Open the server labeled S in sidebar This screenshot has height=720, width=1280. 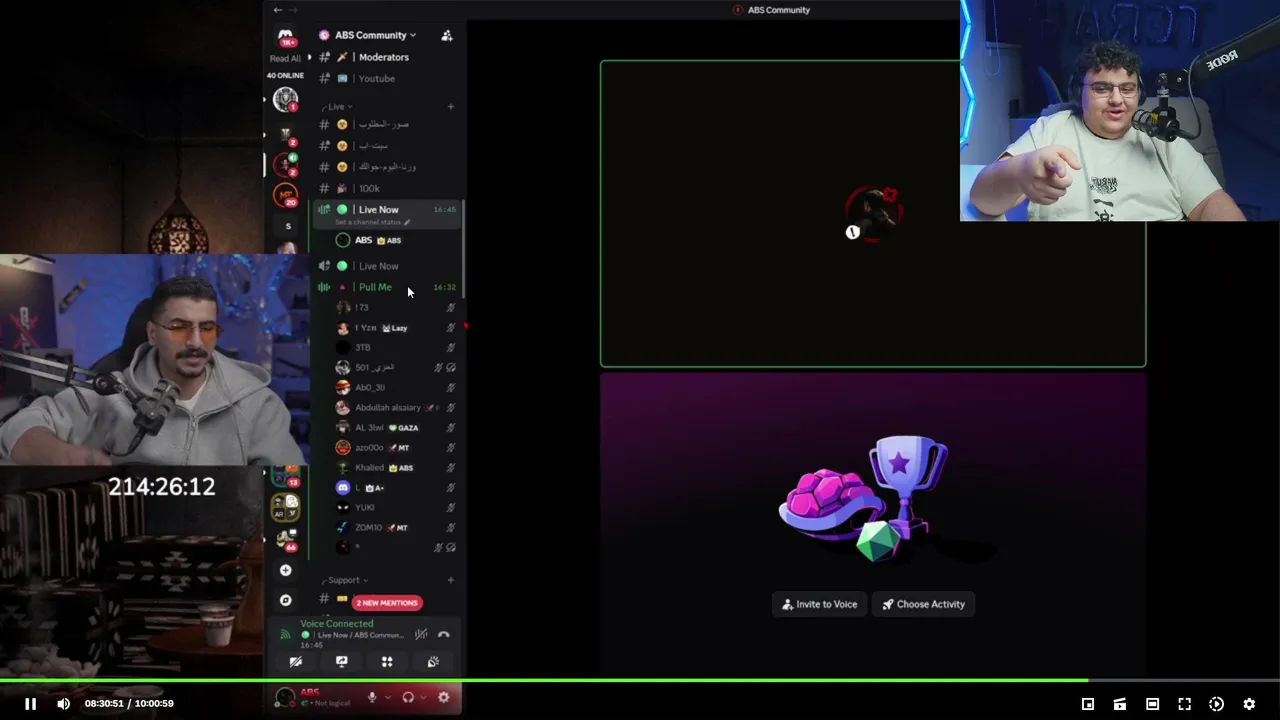288,227
